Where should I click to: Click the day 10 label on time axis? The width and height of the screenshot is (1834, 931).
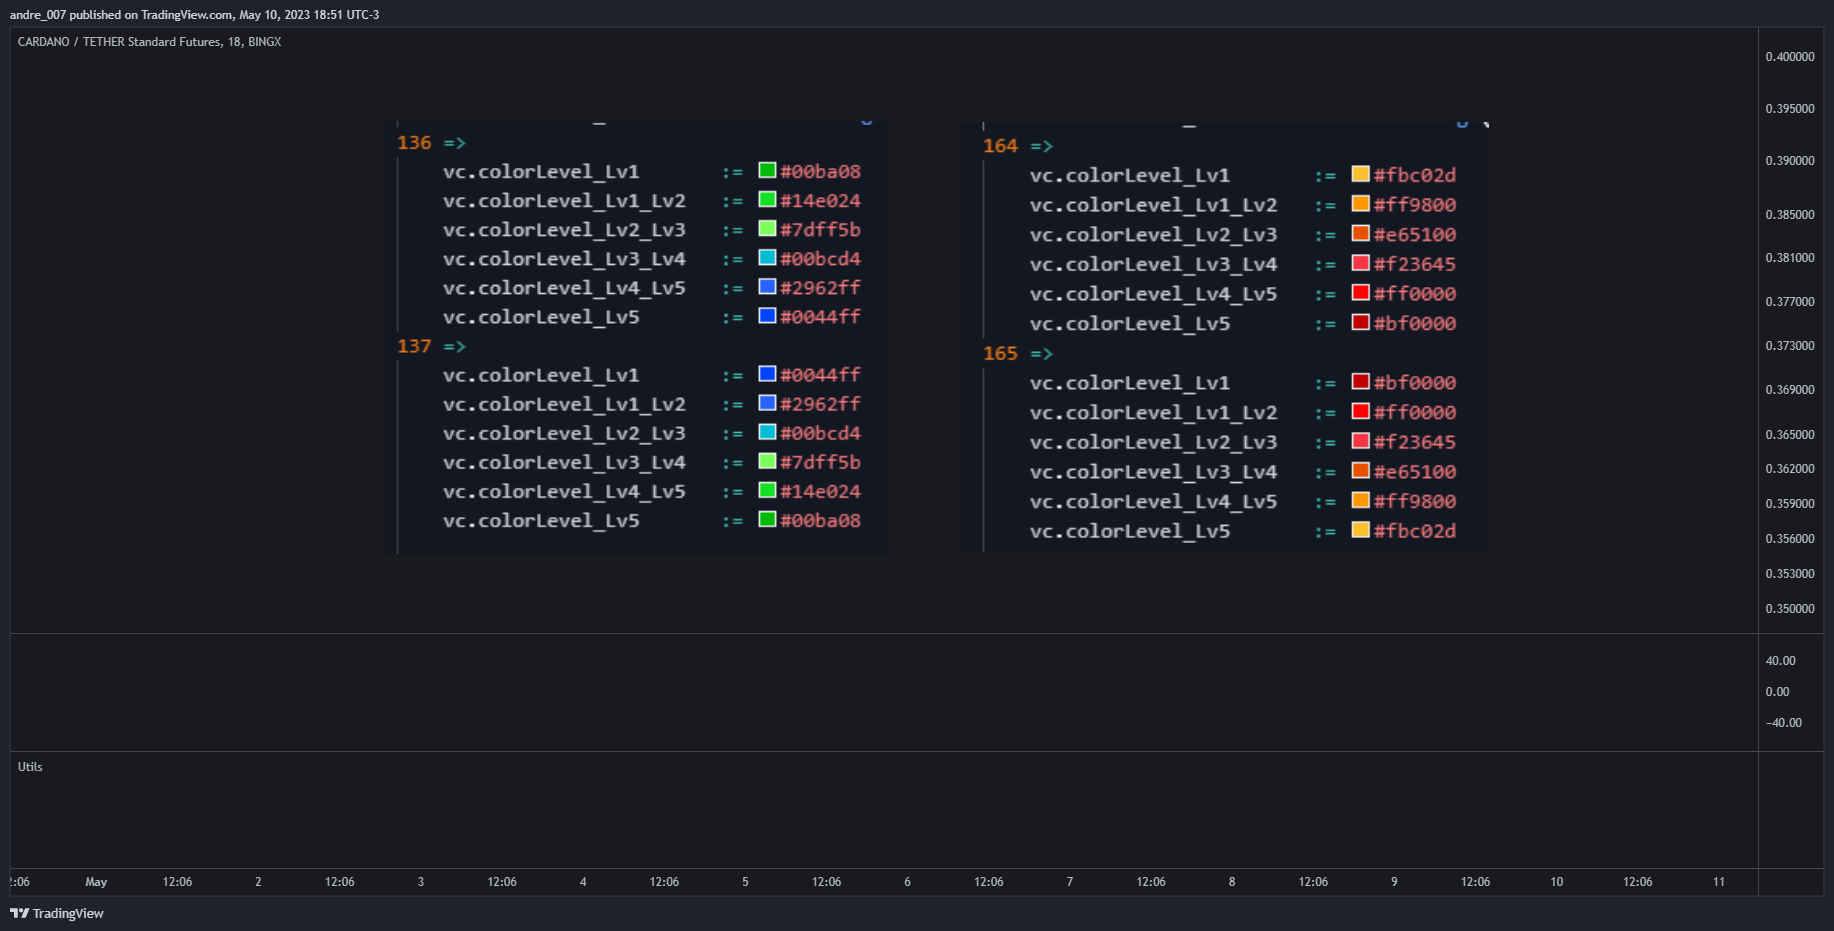1557,882
